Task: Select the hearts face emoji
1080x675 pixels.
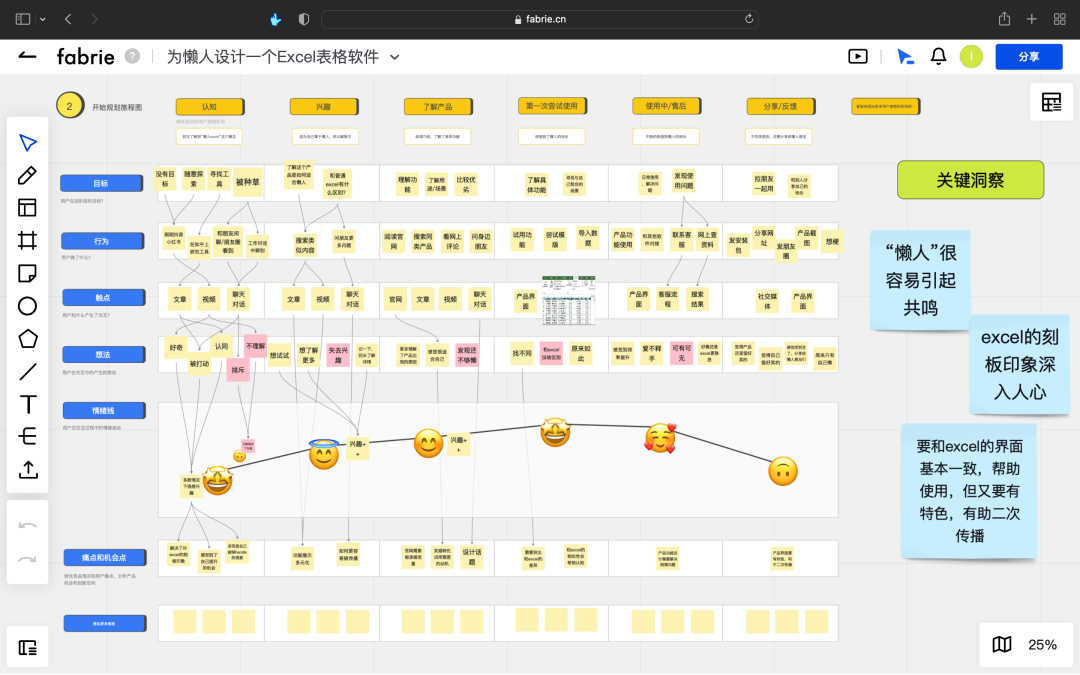Action: tap(661, 438)
